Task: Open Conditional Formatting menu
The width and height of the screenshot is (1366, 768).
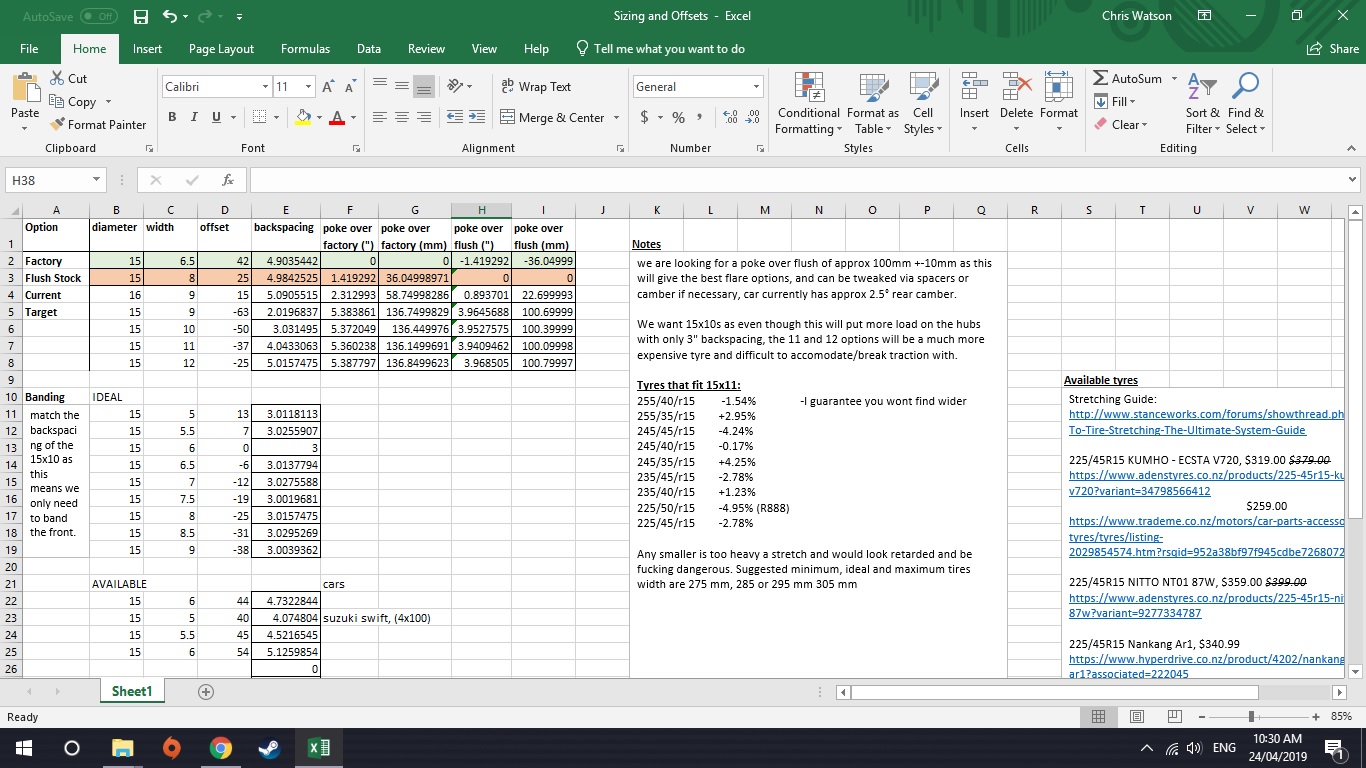Action: [808, 103]
